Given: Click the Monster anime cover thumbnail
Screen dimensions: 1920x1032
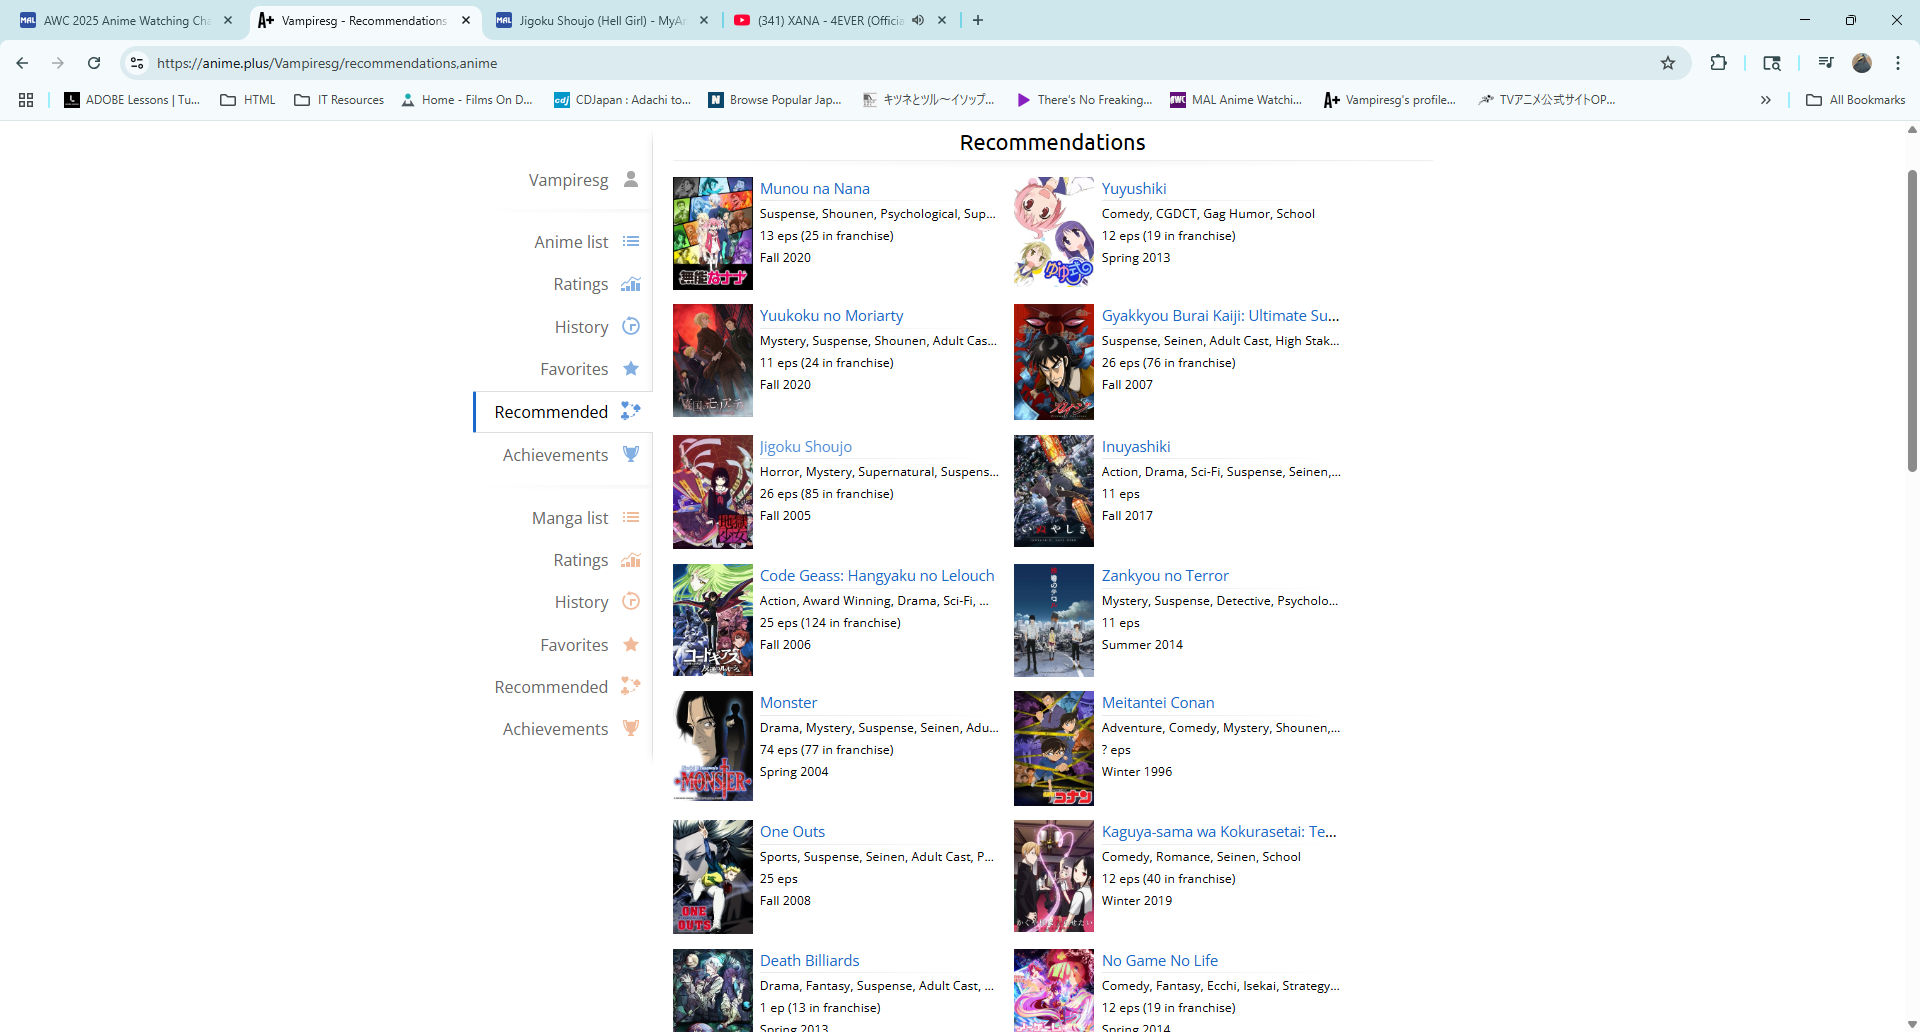Looking at the screenshot, I should click(x=712, y=747).
